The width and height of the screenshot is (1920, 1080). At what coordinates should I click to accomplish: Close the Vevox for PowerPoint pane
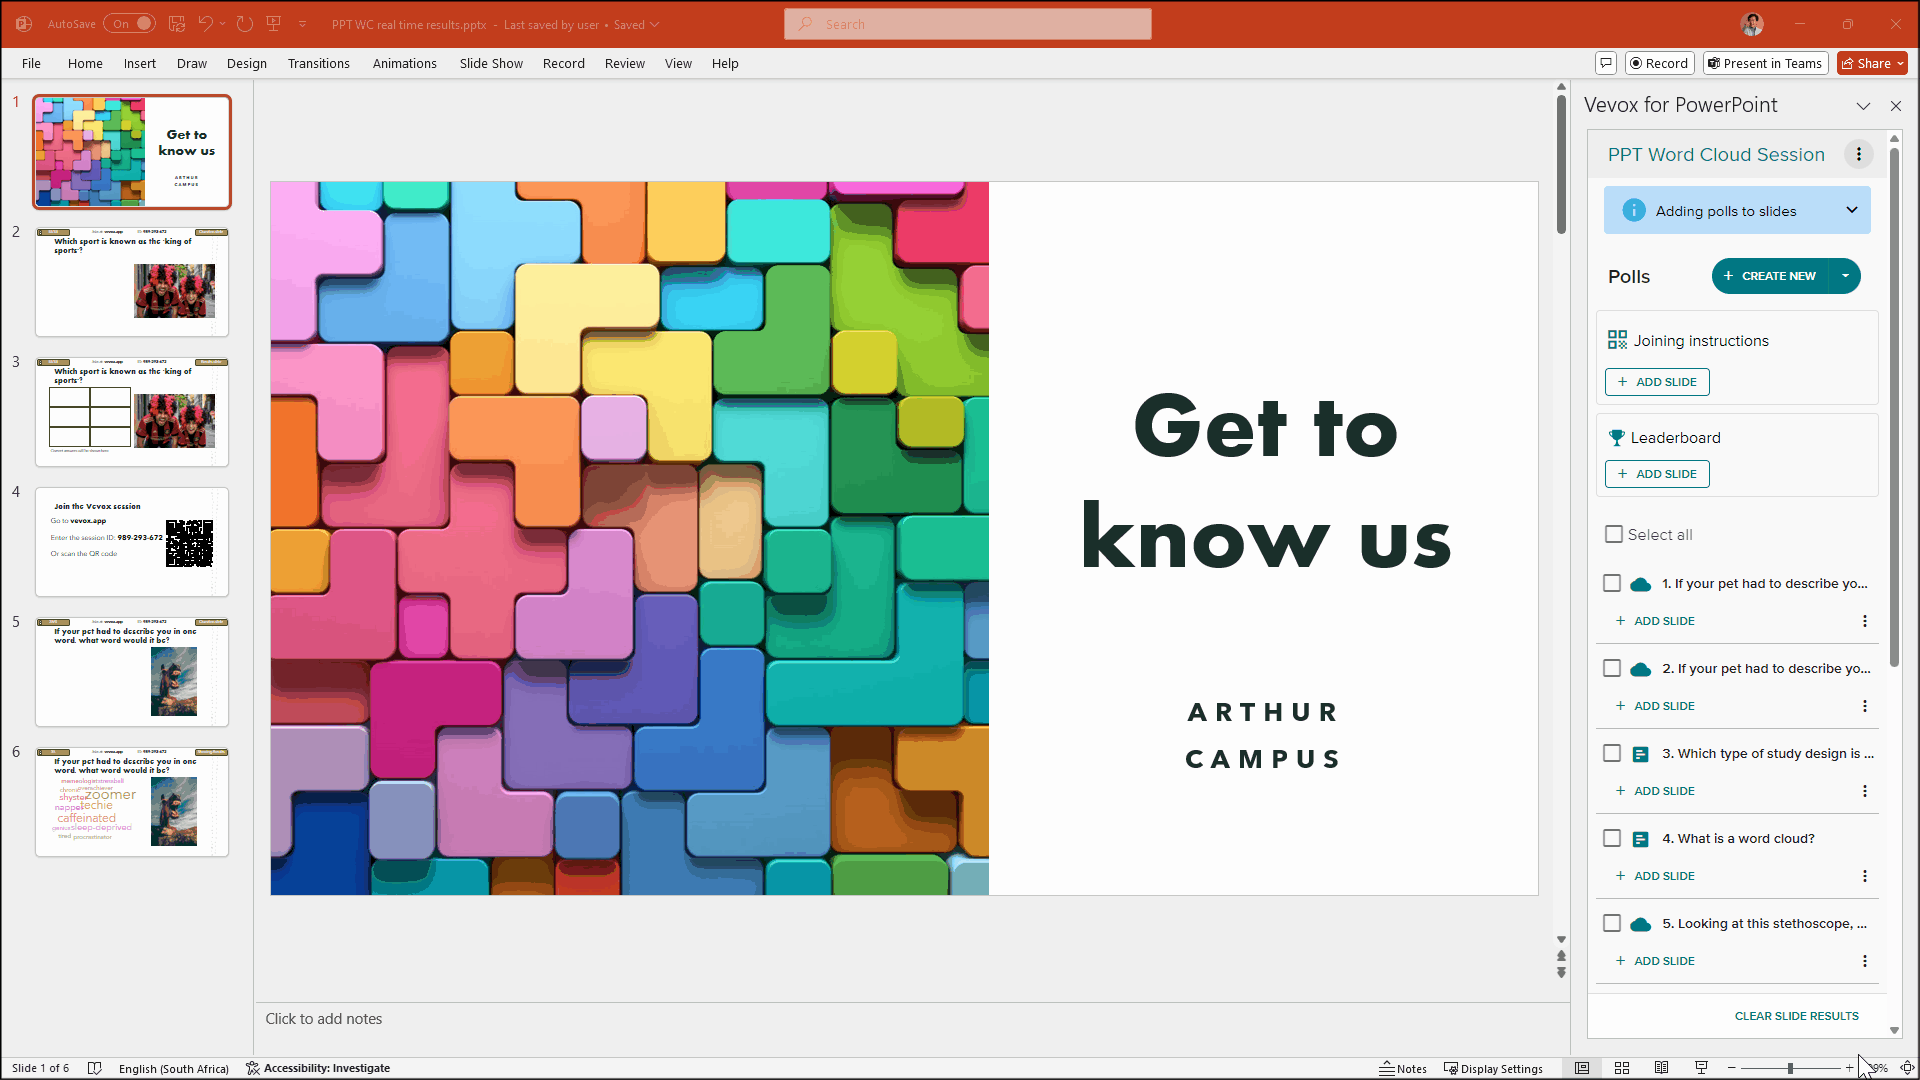click(x=1896, y=106)
